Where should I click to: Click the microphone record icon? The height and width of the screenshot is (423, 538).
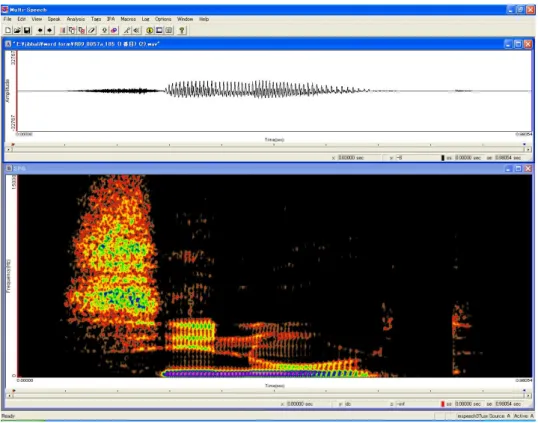point(104,31)
